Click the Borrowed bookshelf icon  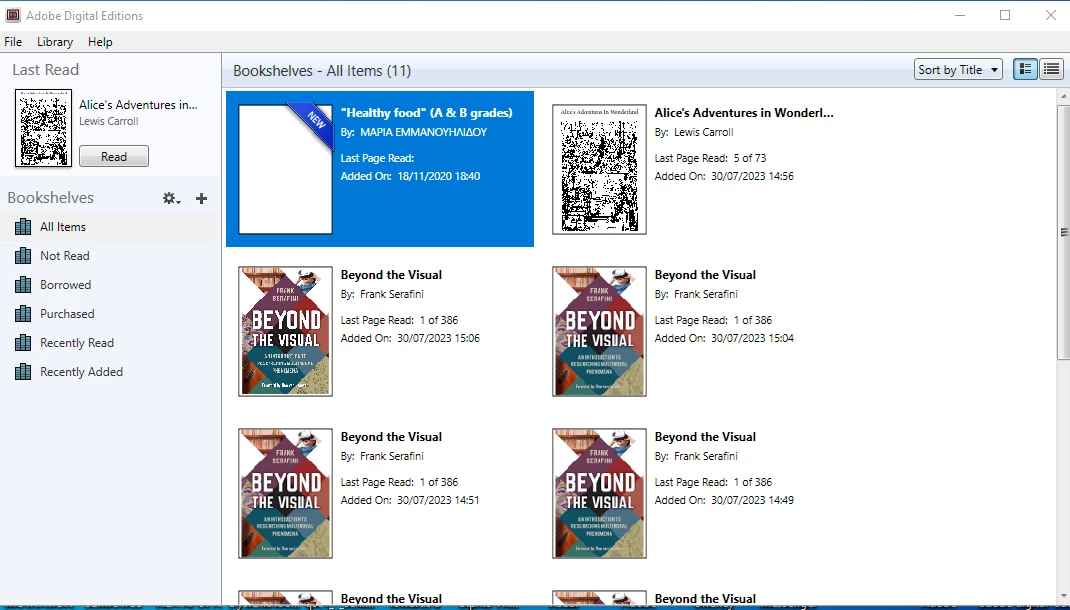coord(23,285)
